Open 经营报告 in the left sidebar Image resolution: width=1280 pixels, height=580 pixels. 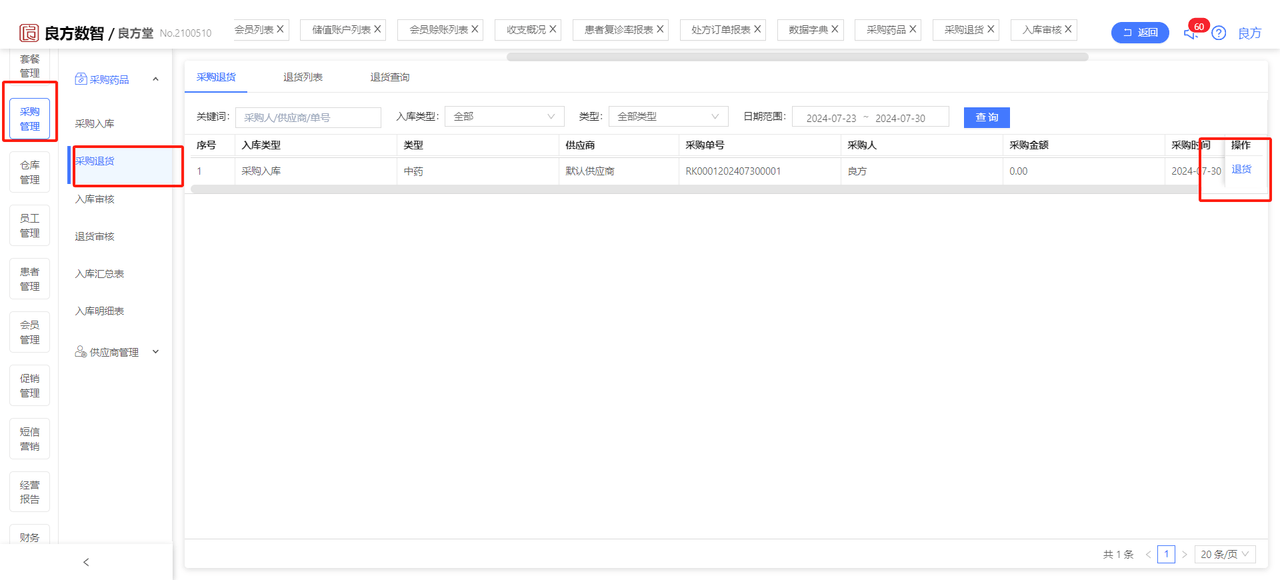(x=30, y=492)
